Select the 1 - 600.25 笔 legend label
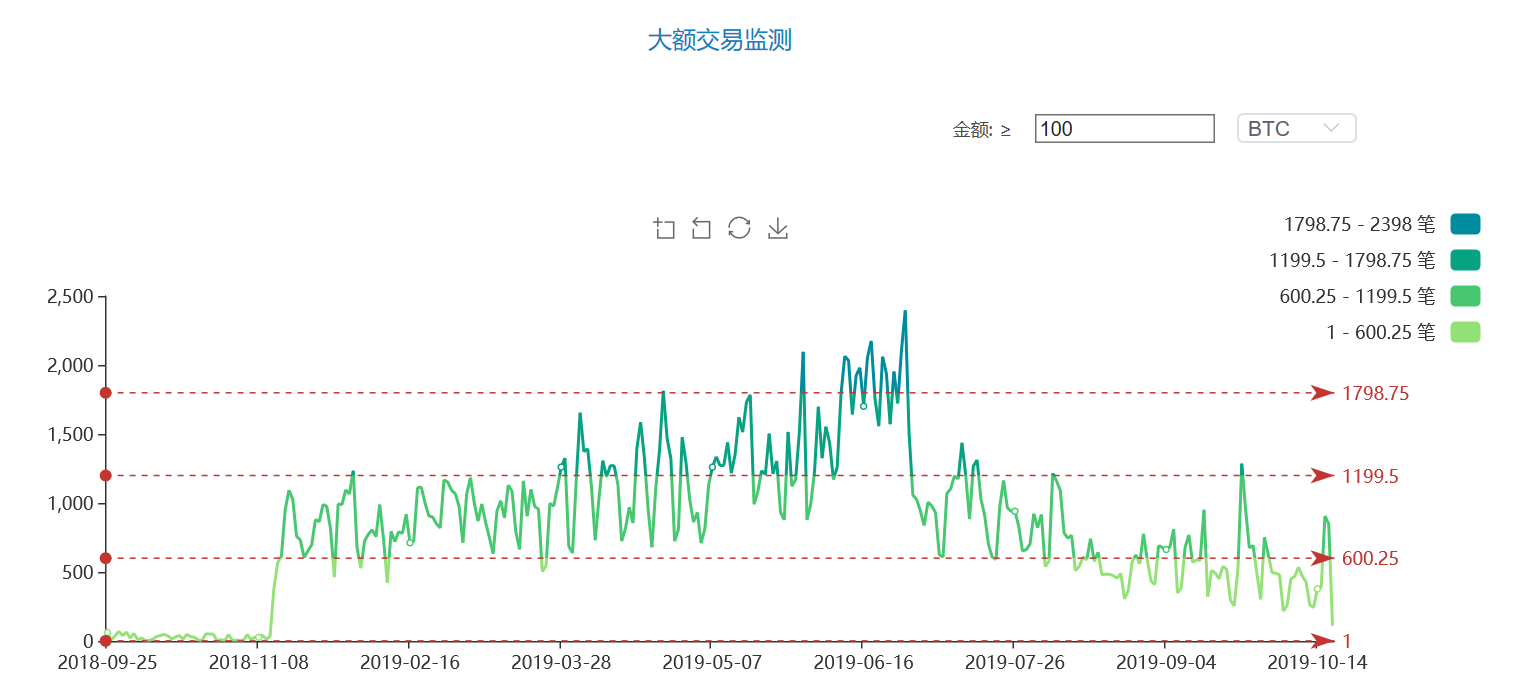Screen dimensions: 1513x675 (1381, 332)
